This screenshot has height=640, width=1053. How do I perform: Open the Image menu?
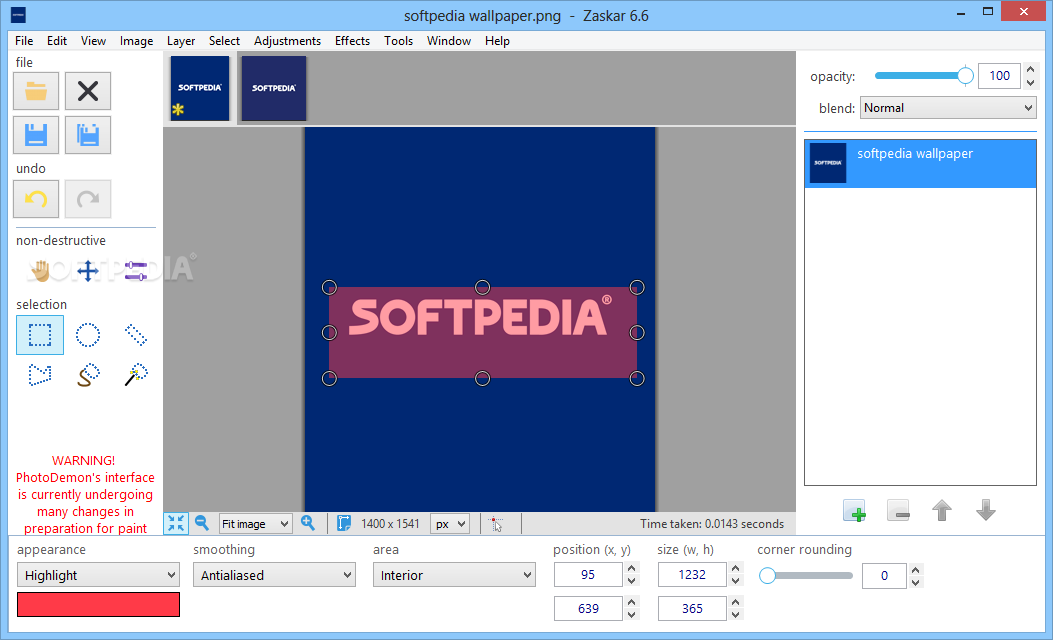(x=136, y=41)
